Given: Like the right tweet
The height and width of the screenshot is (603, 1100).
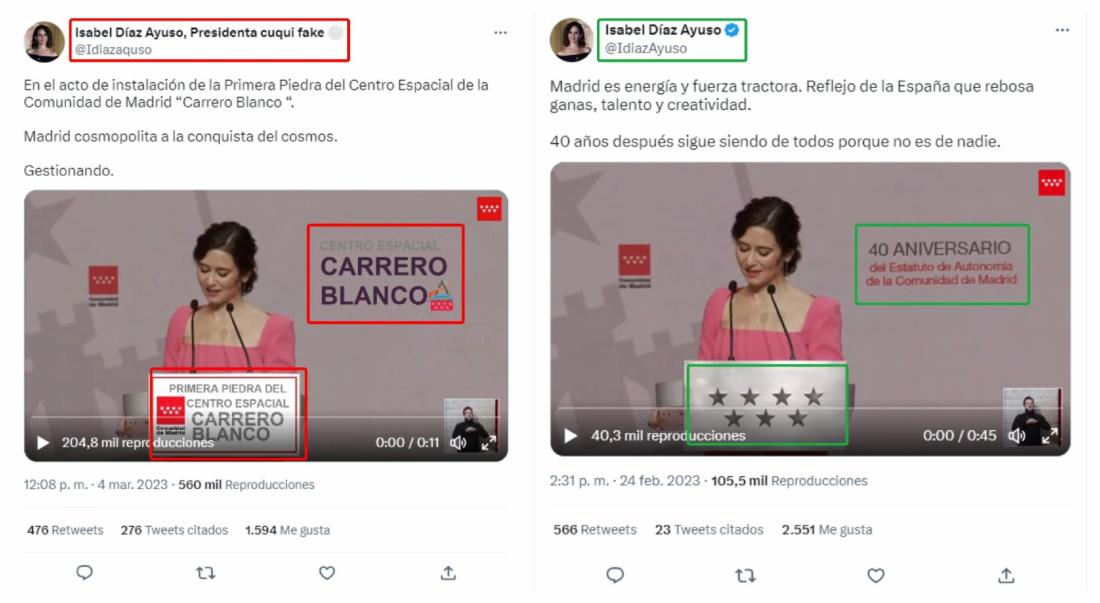Looking at the screenshot, I should pos(876,575).
